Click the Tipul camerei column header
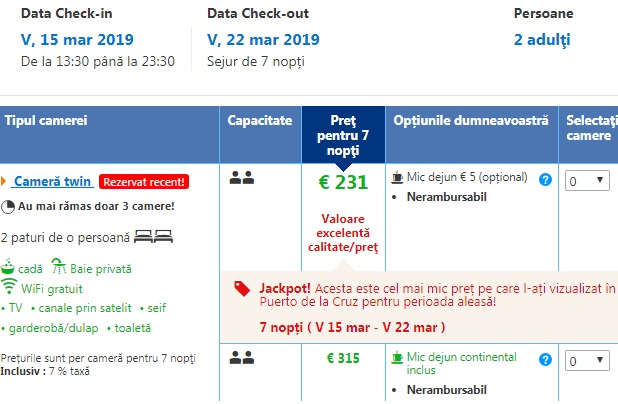 [46, 120]
